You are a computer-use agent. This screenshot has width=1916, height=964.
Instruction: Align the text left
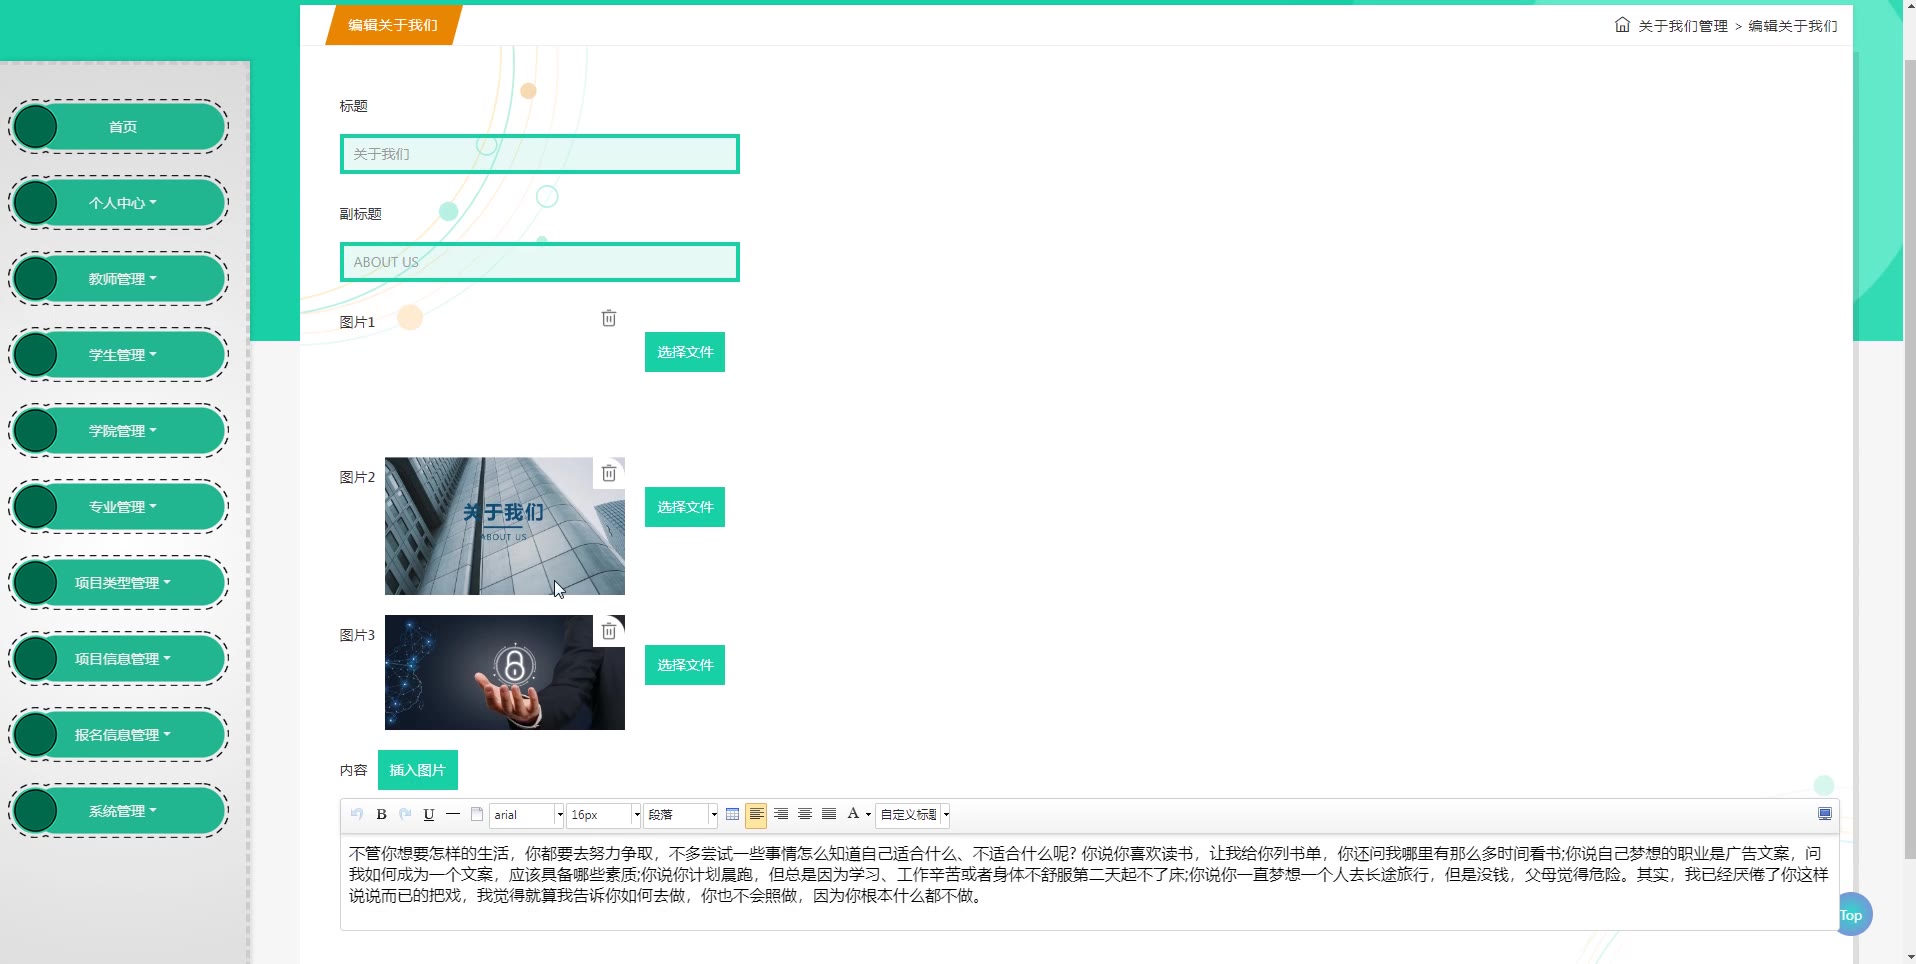[x=756, y=814]
